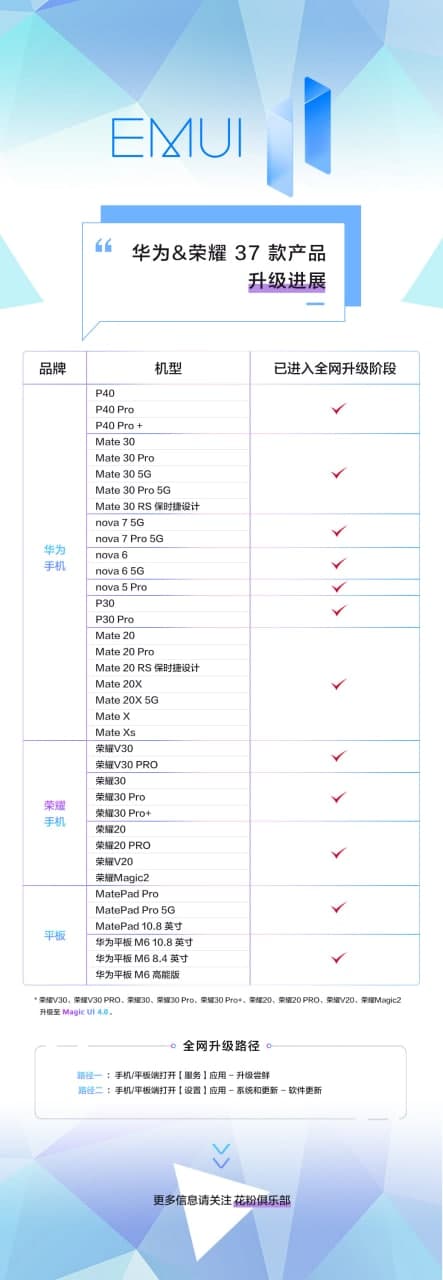Click the 平板 category label
This screenshot has height=1280, width=443.
(54, 935)
